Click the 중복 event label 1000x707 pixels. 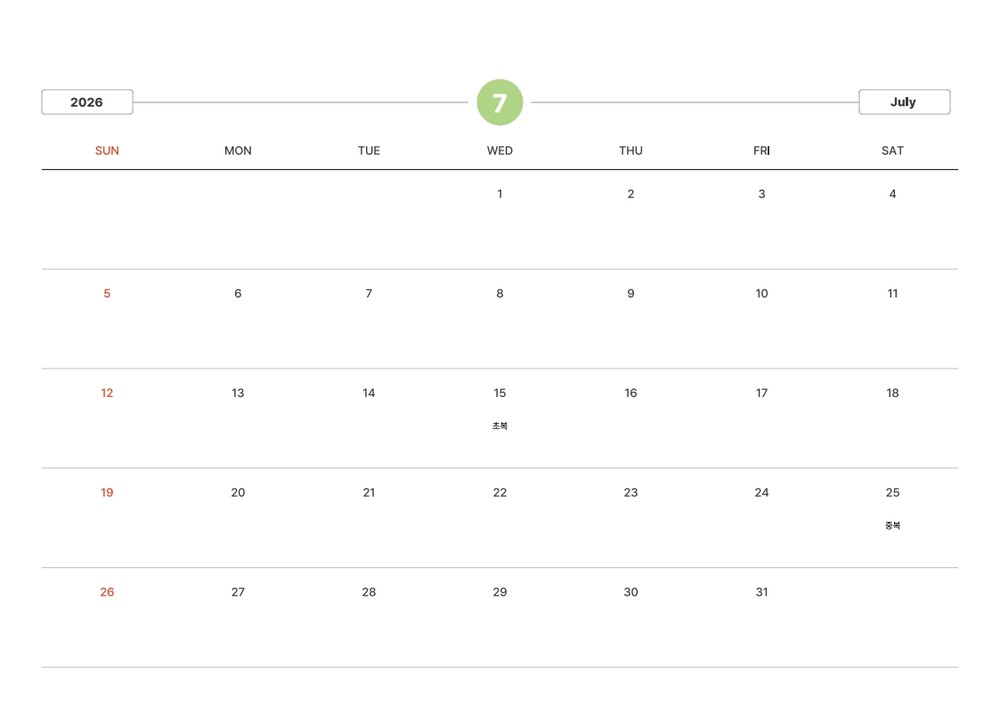pyautogui.click(x=893, y=526)
